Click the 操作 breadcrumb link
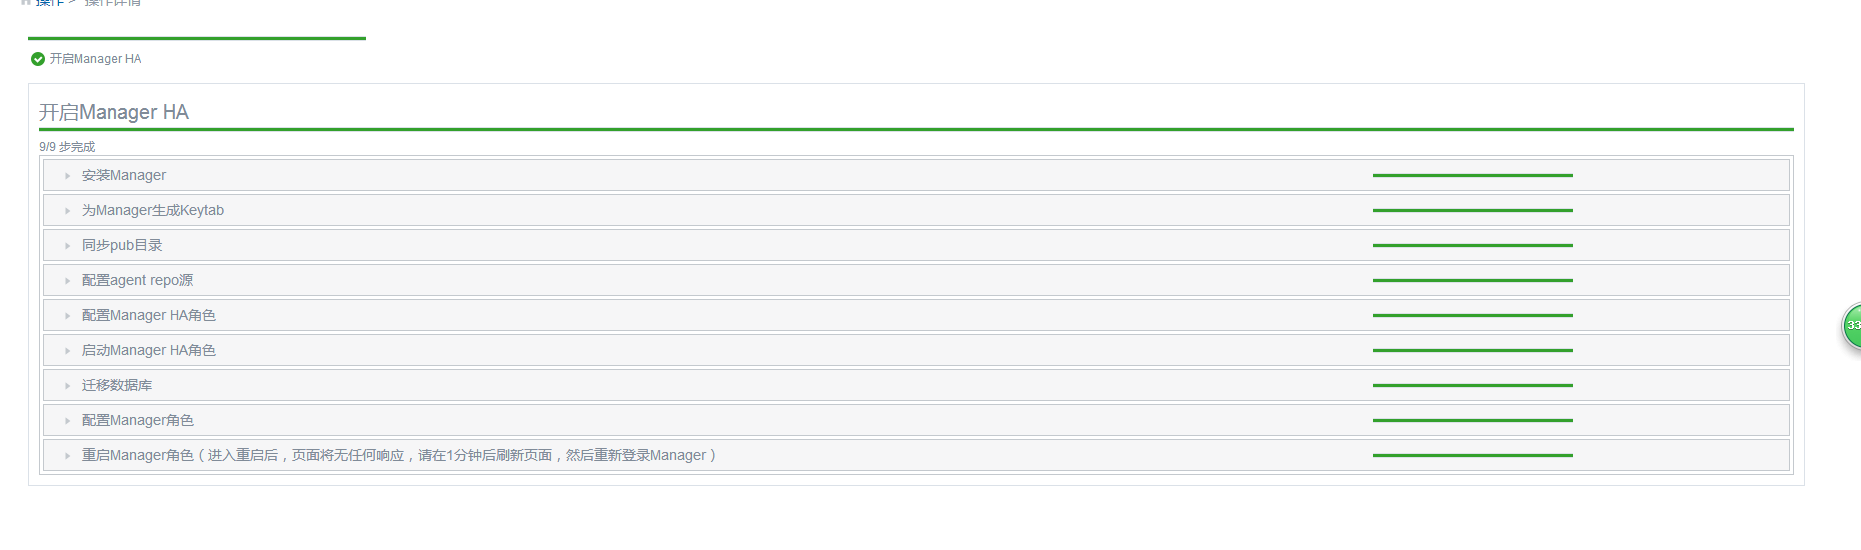1861x550 pixels. [49, 3]
